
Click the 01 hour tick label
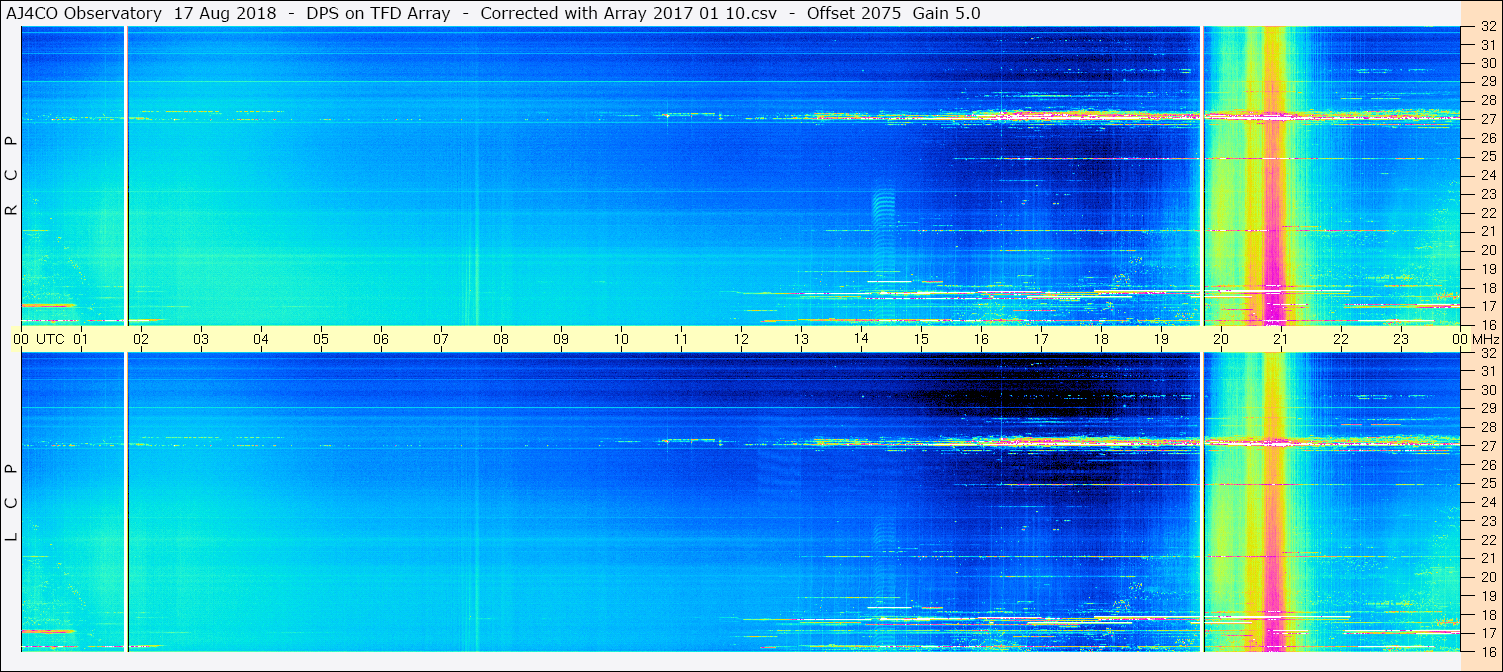81,339
